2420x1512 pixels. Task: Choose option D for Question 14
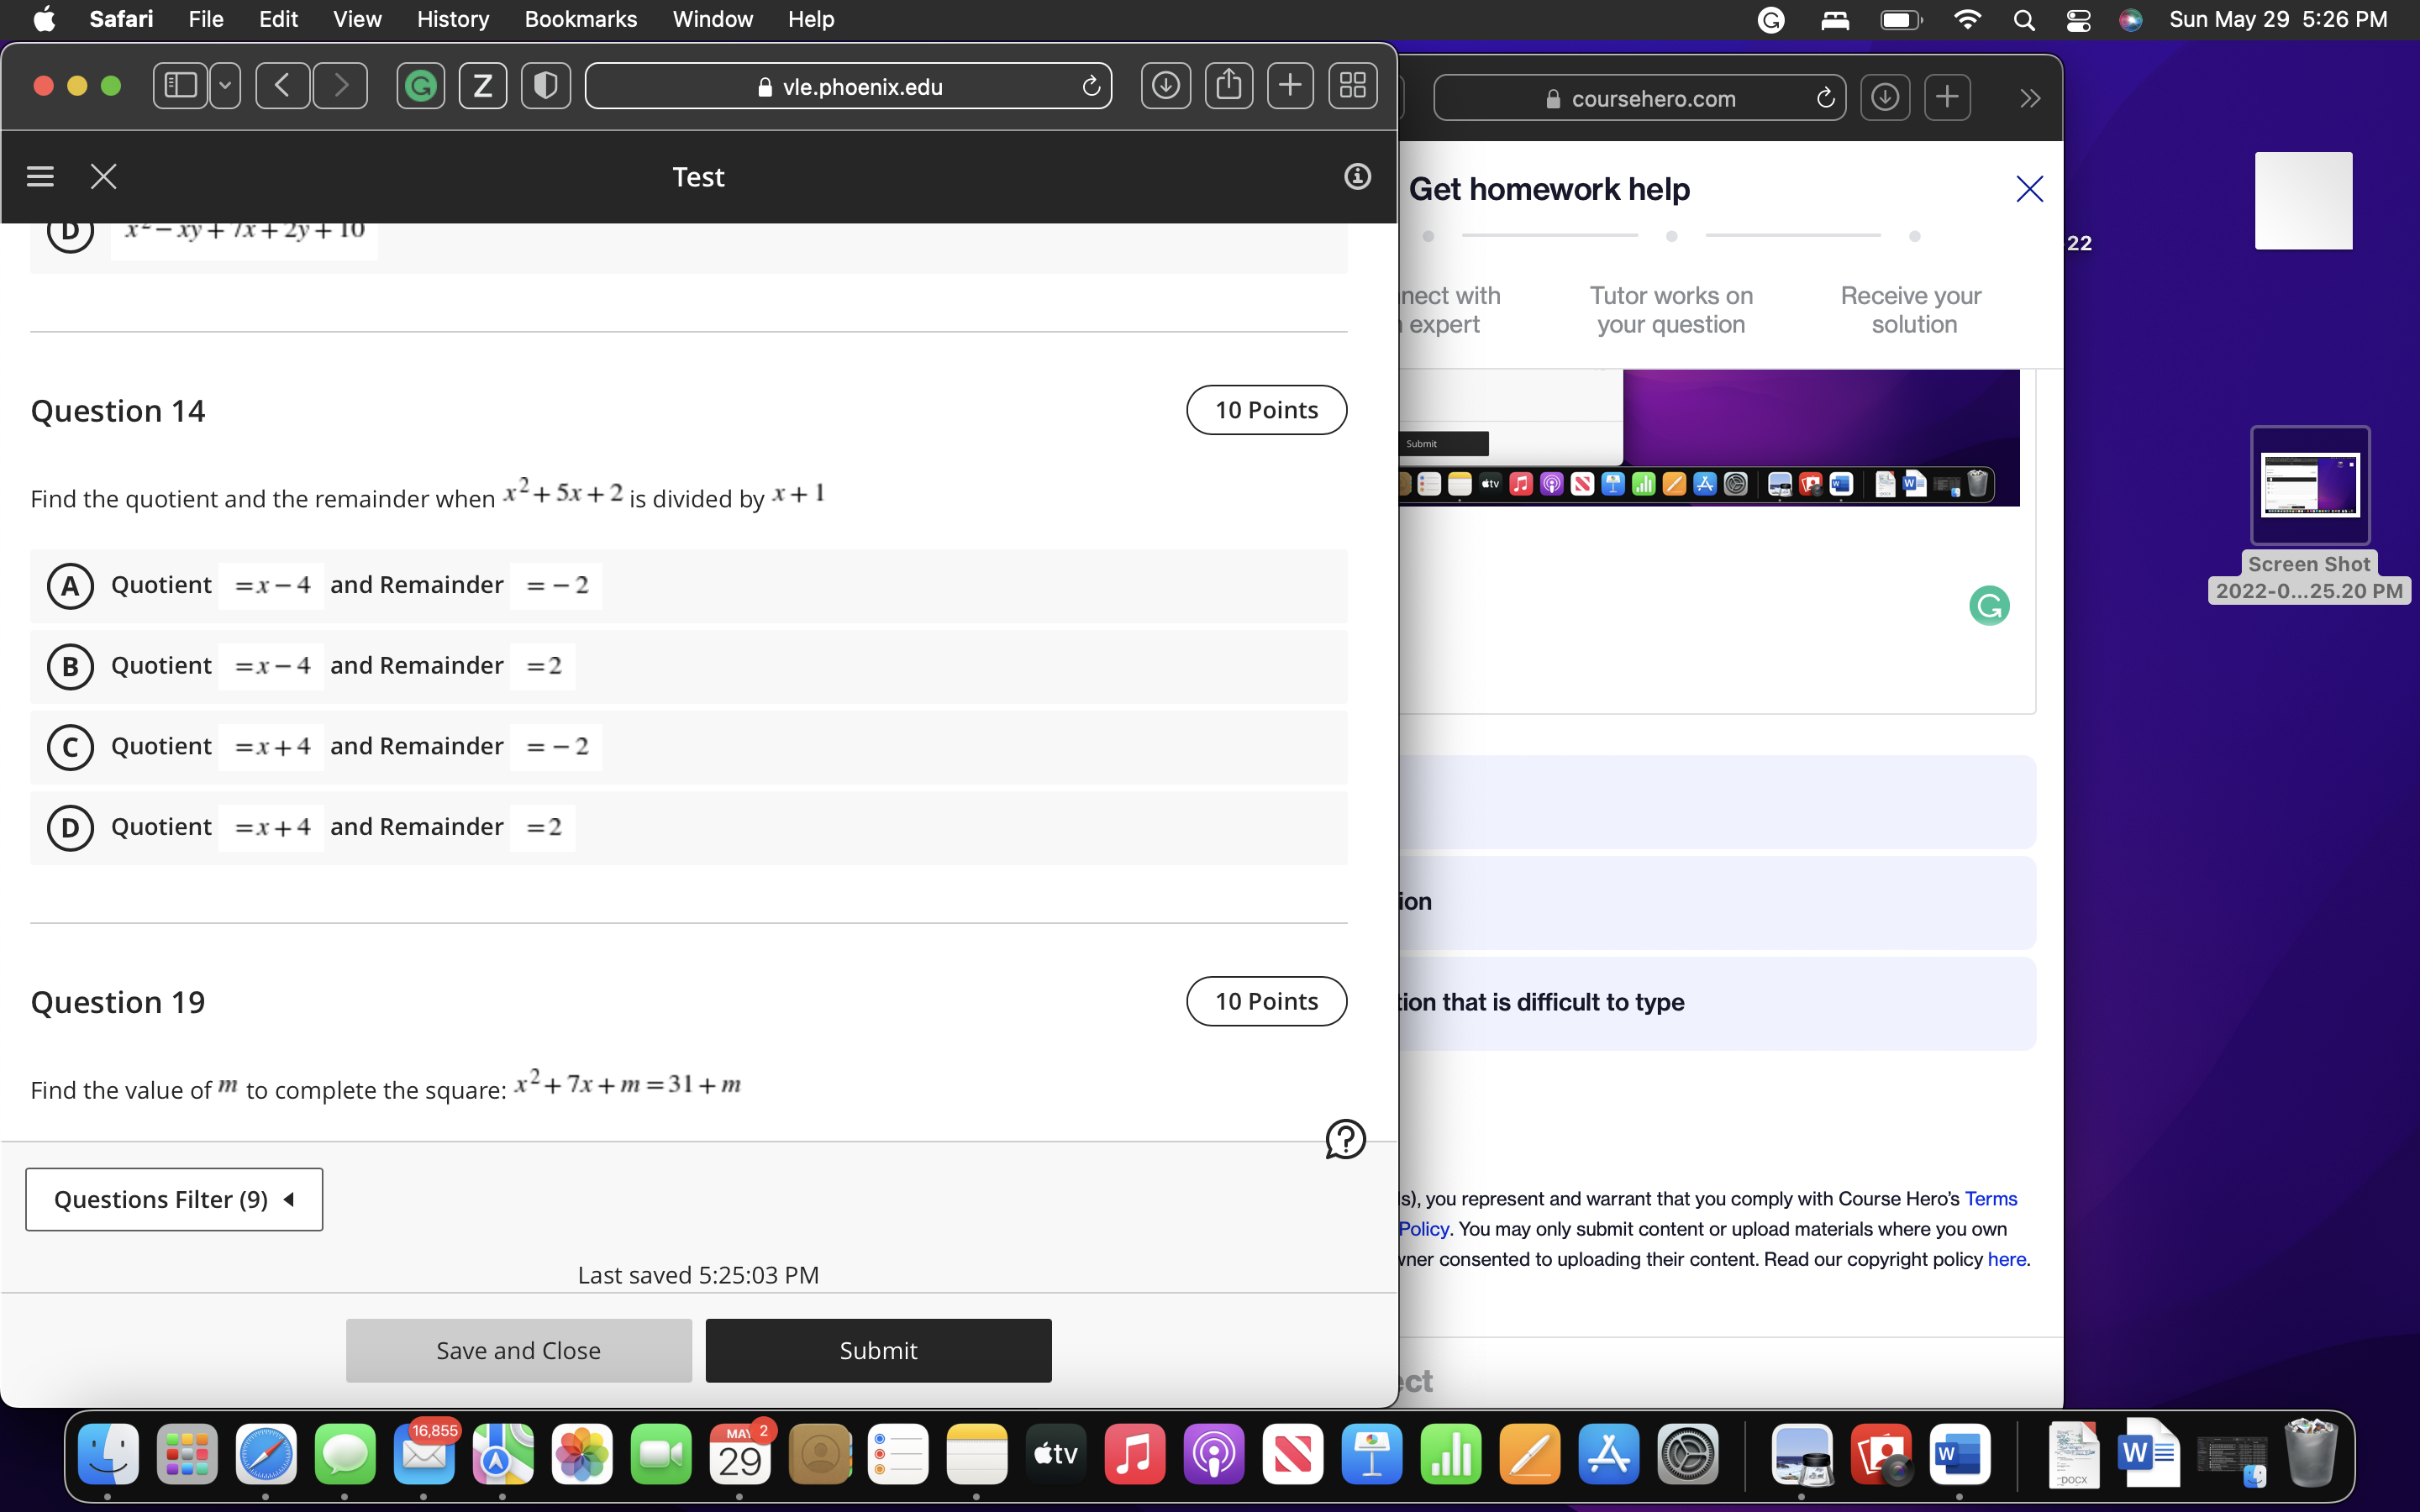coord(70,828)
